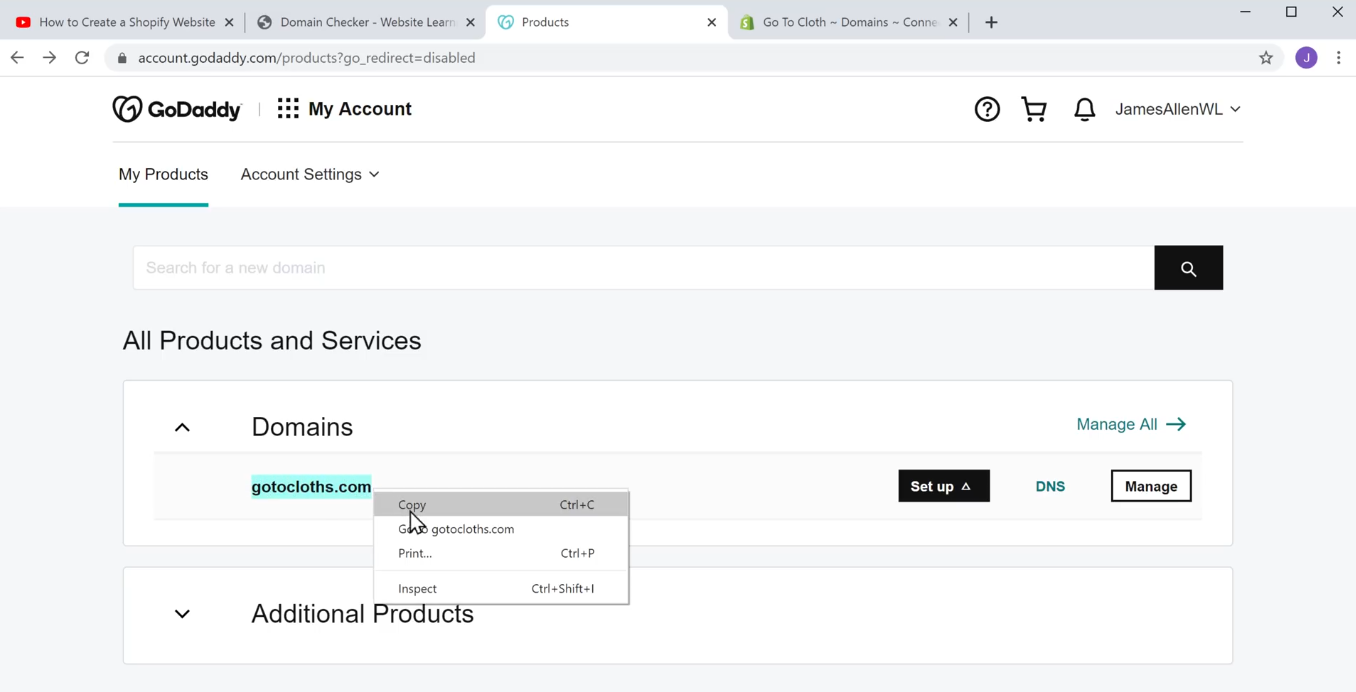Image resolution: width=1356 pixels, height=692 pixels.
Task: Open the Chrome profile avatar
Action: pyautogui.click(x=1306, y=58)
